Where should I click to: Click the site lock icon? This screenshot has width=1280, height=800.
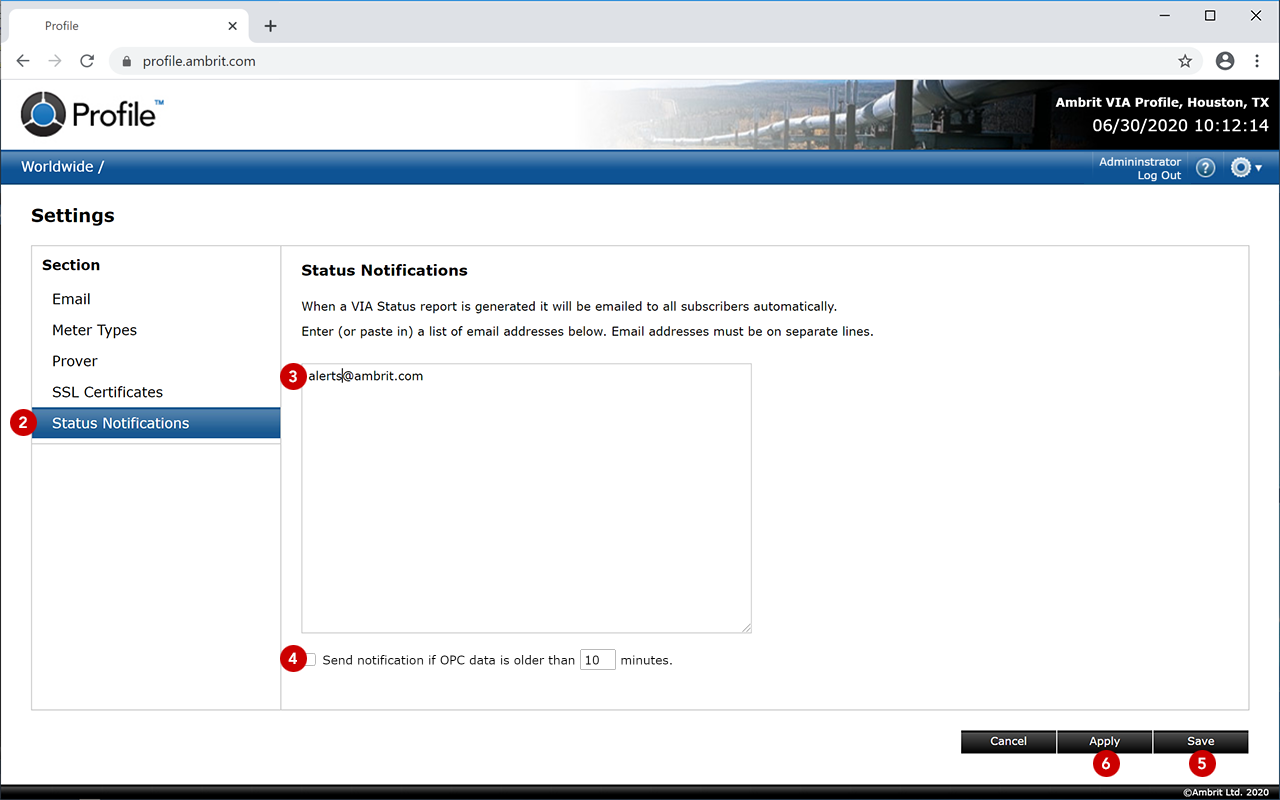pos(126,61)
